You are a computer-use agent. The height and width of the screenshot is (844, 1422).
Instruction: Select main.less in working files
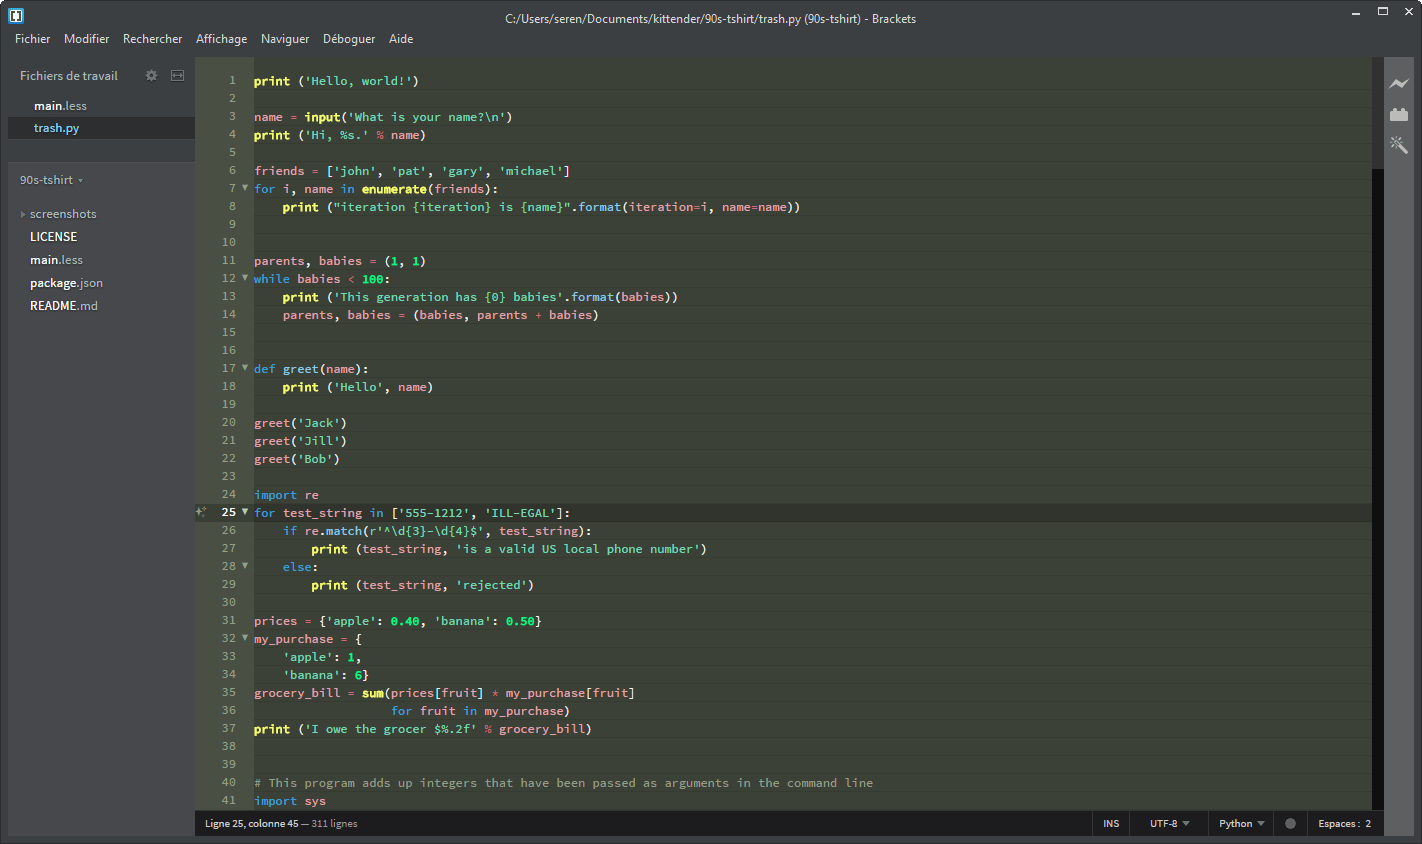(58, 105)
